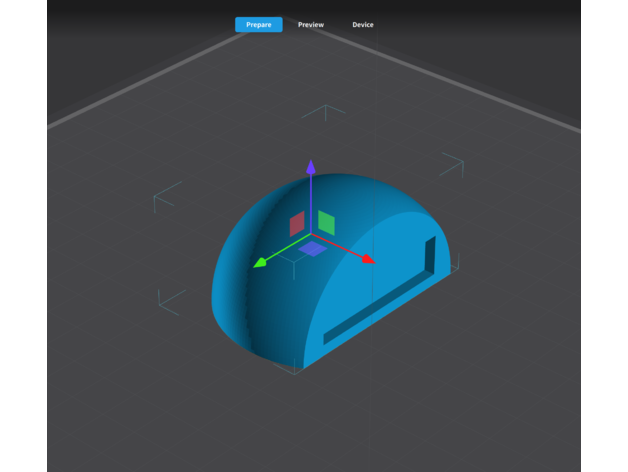Click the upper-left bounding box corner marker

165,196
